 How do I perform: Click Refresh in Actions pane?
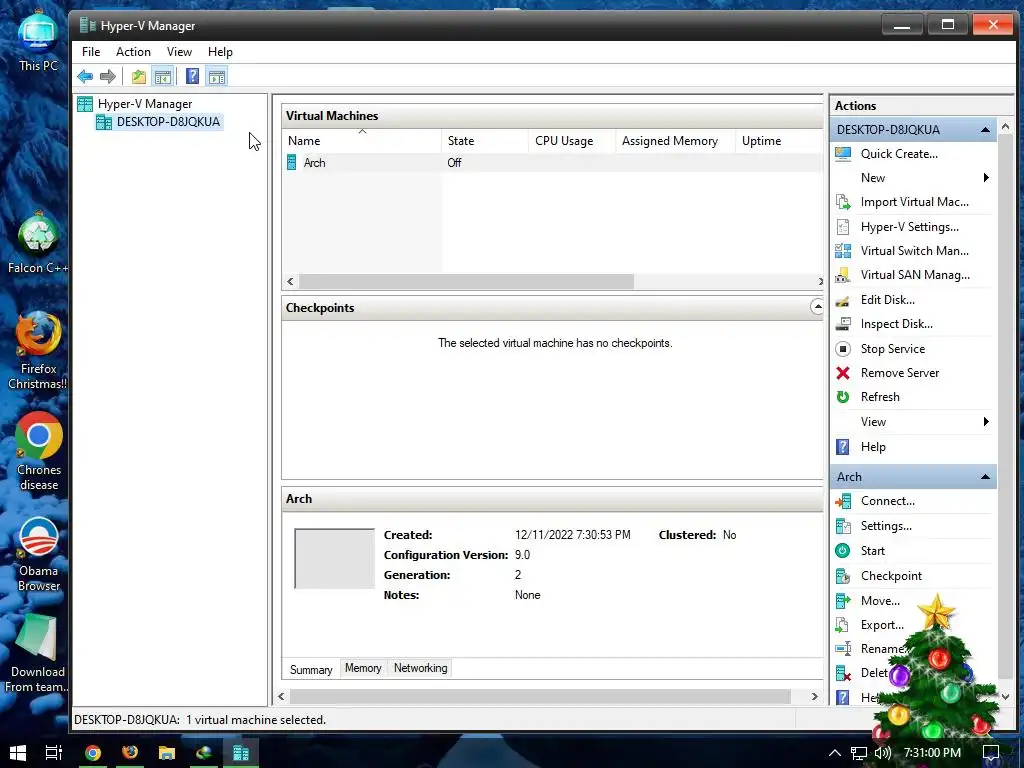pos(880,397)
